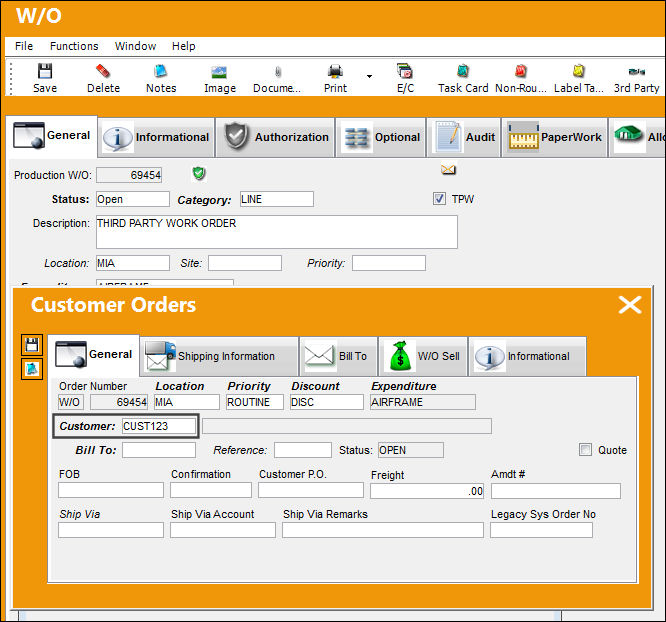Click the Expenditure field showing AIRFRAME
Viewport: 666px width, 622px height.
[x=423, y=402]
